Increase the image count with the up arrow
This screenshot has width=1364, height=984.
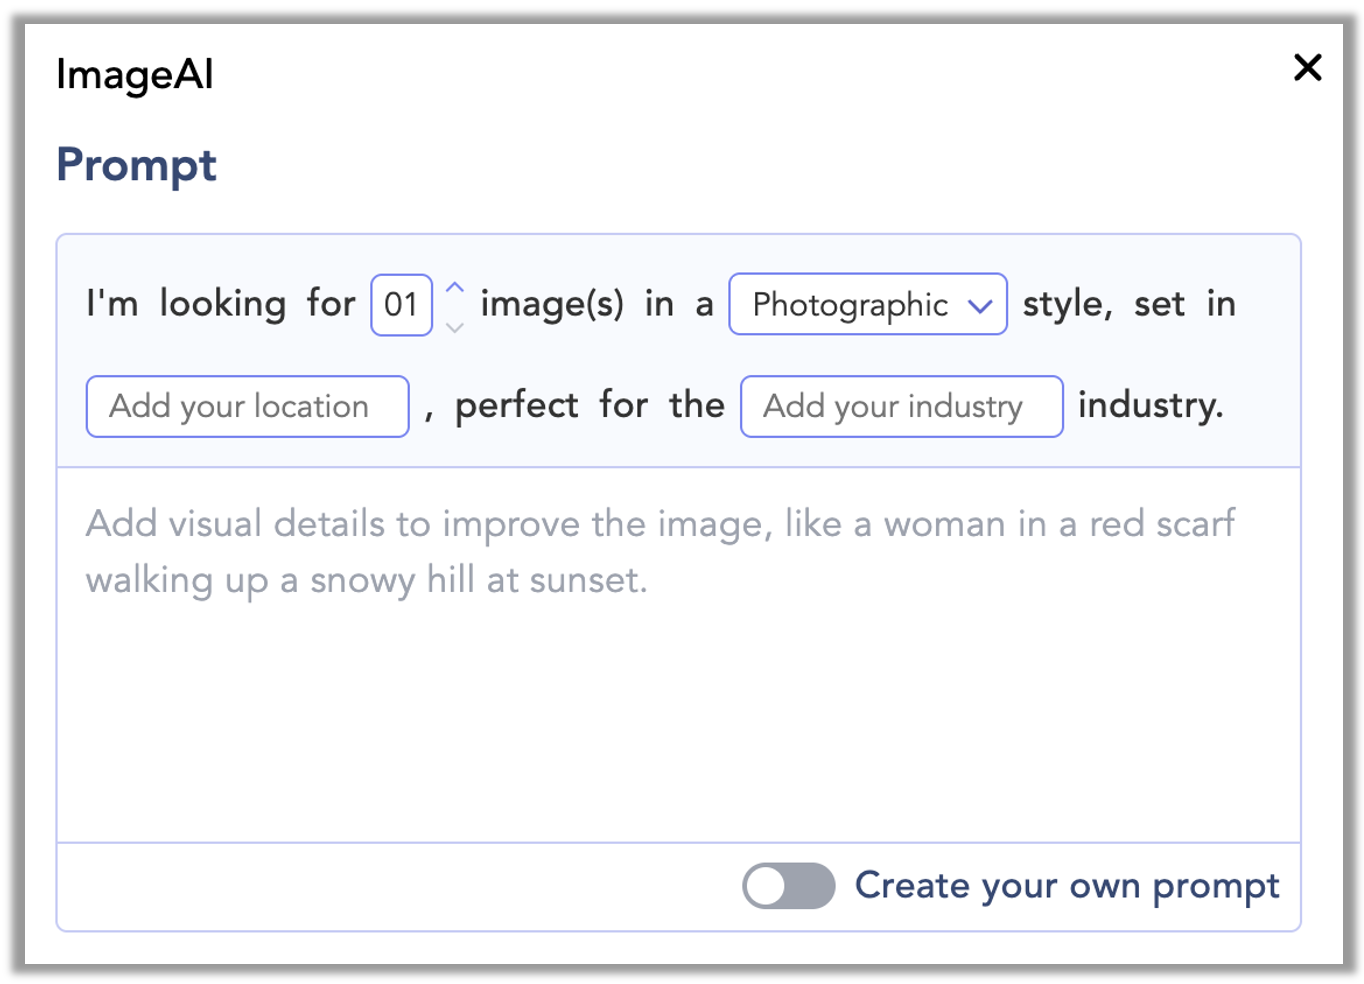(x=455, y=287)
